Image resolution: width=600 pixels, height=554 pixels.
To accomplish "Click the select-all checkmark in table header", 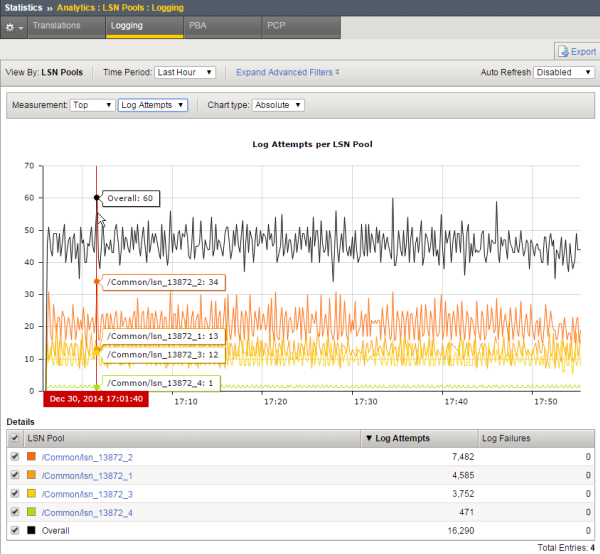I will [13, 438].
